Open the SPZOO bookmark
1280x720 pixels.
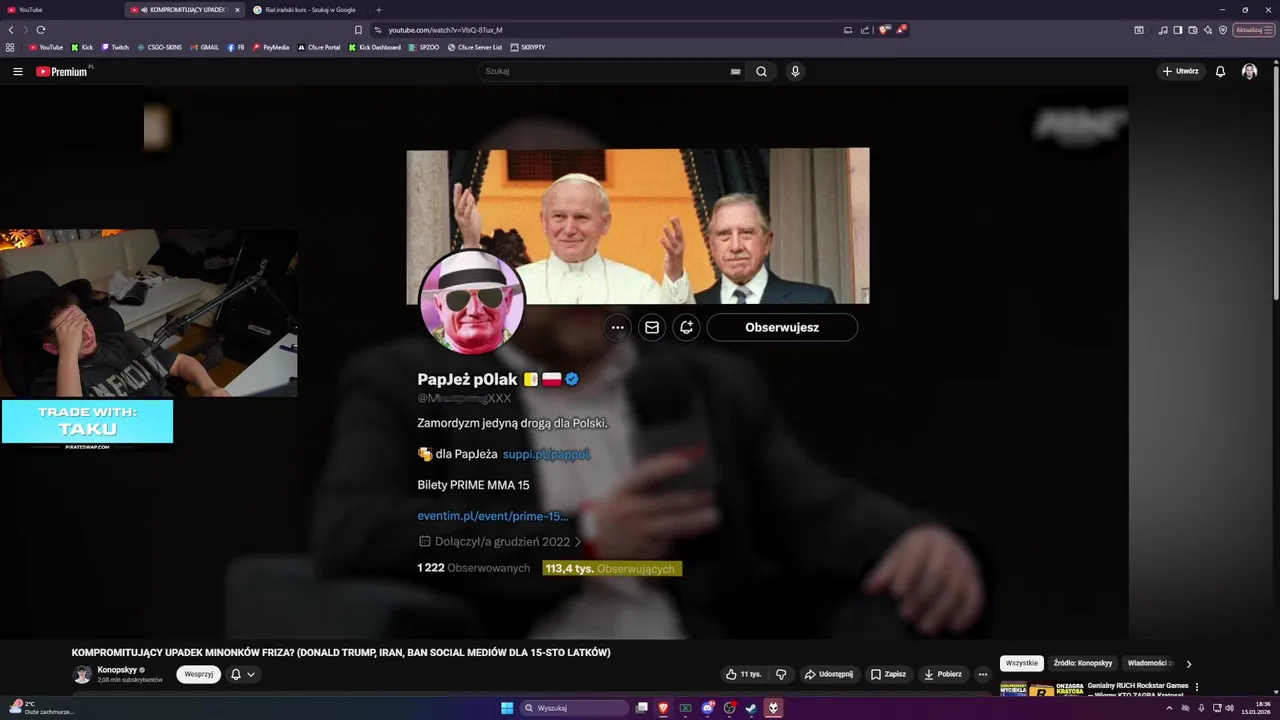[x=424, y=47]
